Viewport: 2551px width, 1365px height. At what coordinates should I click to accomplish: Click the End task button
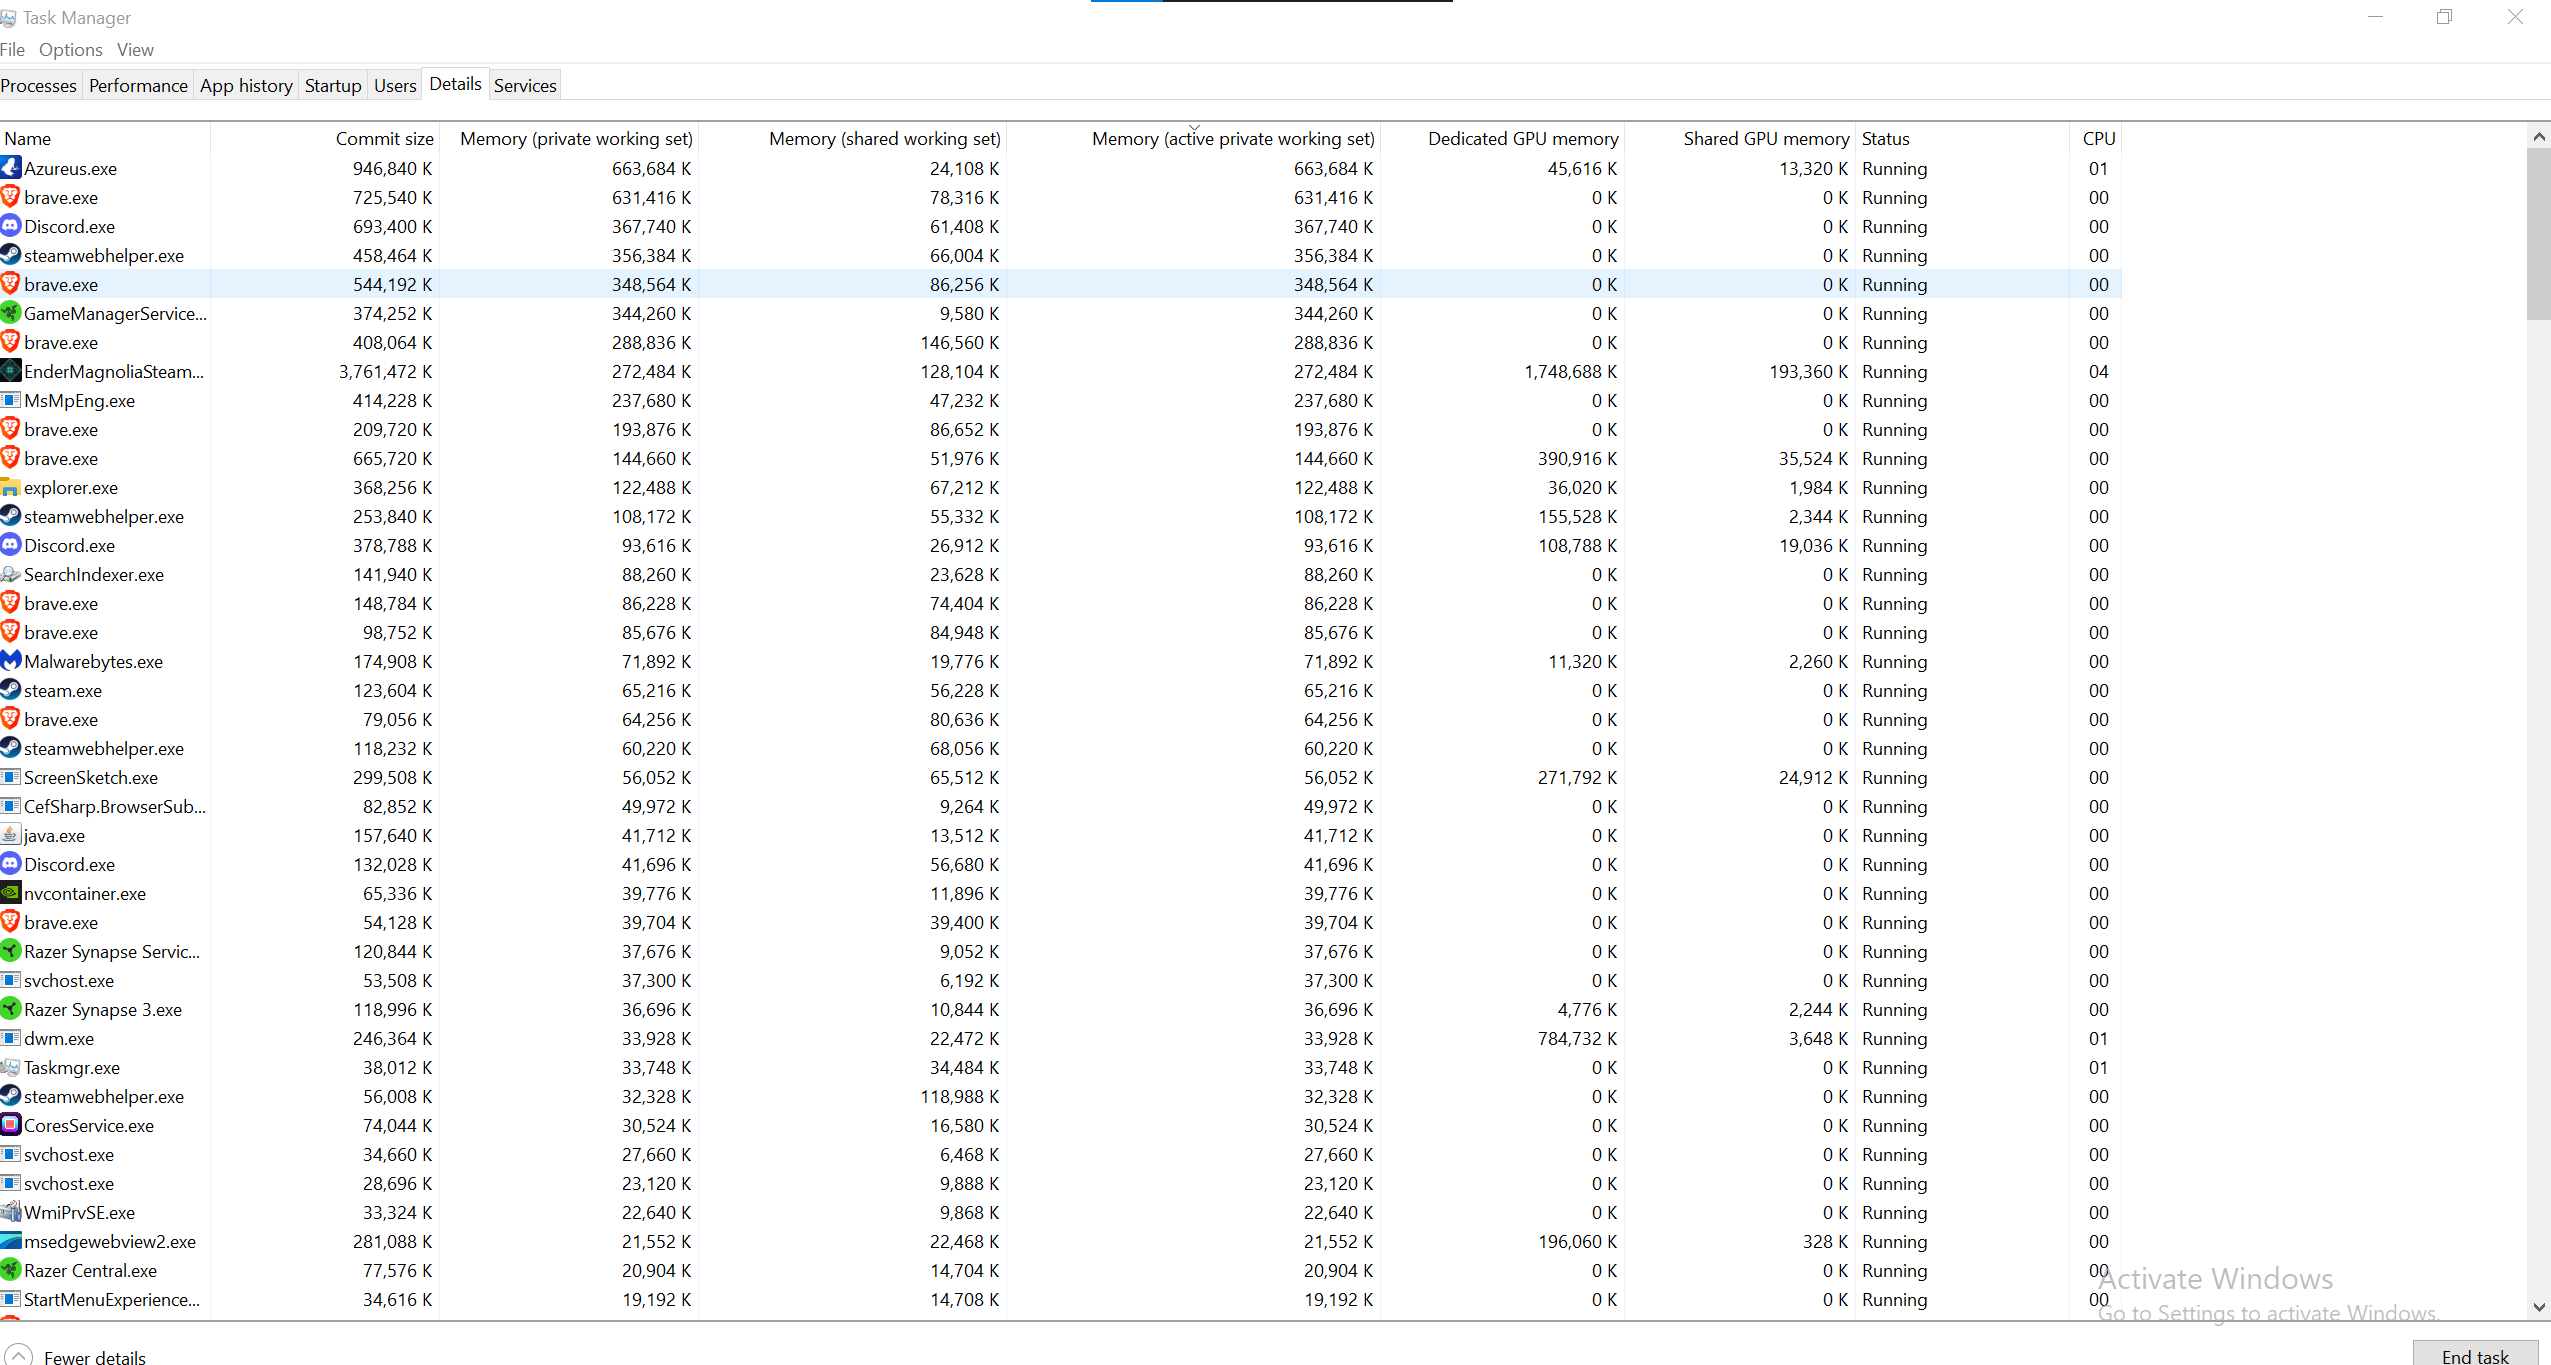pyautogui.click(x=2475, y=1355)
